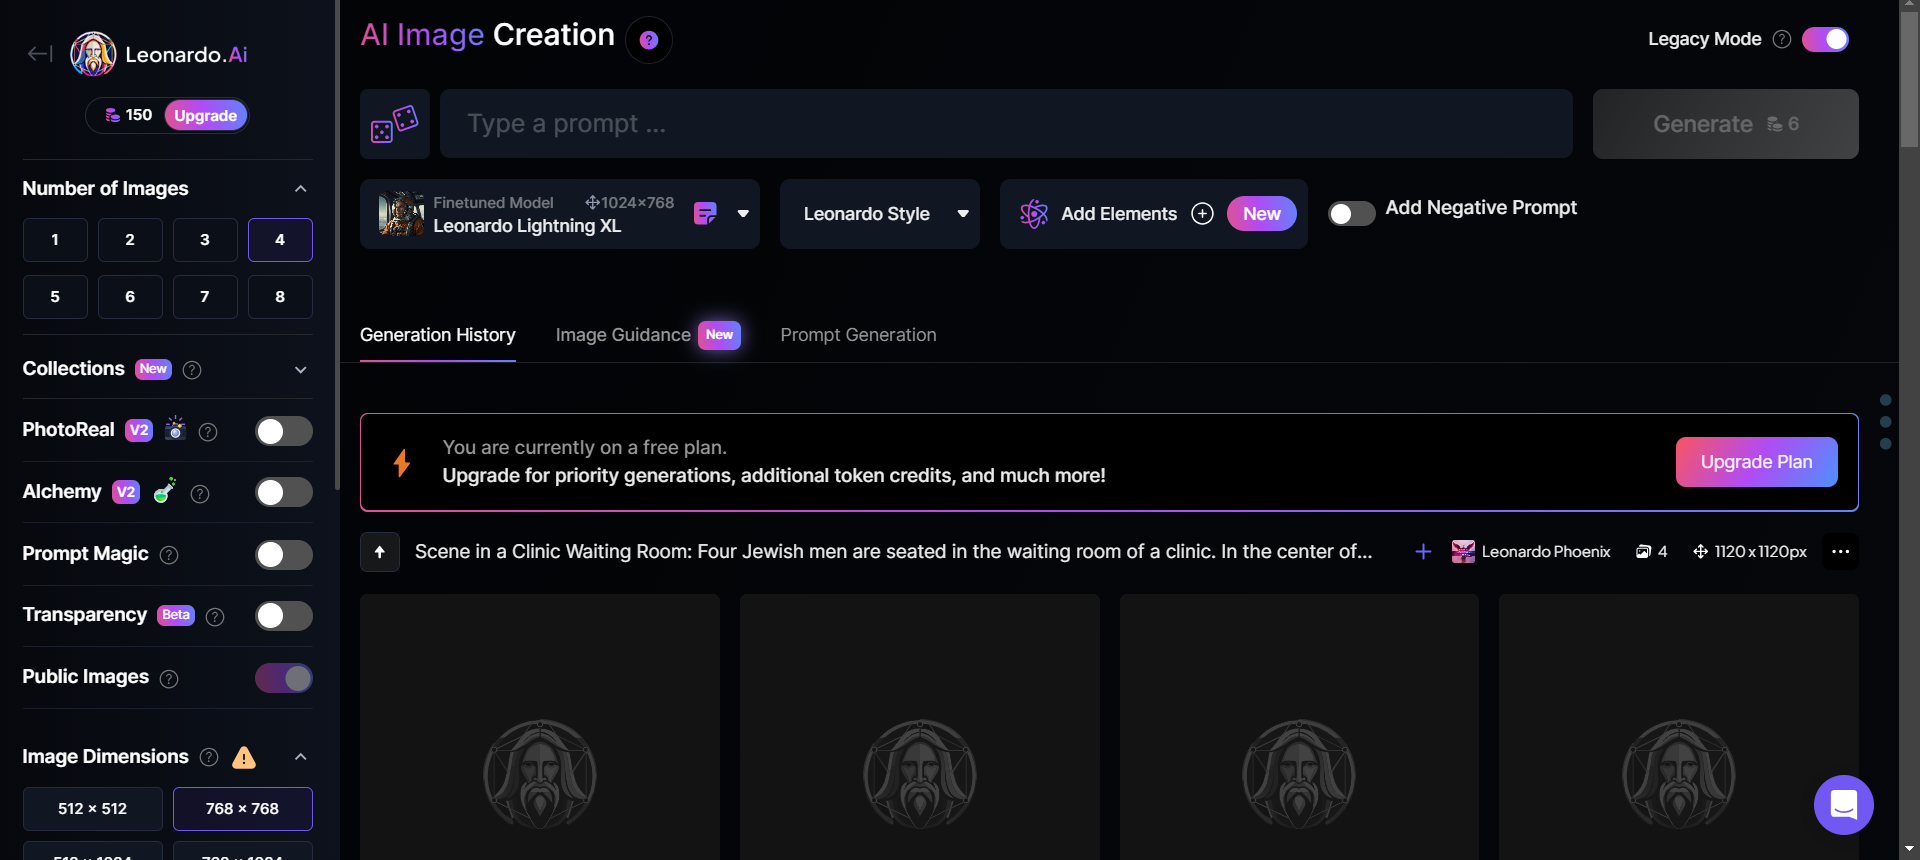Click the random prompt dice icon
This screenshot has width=1920, height=860.
pyautogui.click(x=395, y=124)
